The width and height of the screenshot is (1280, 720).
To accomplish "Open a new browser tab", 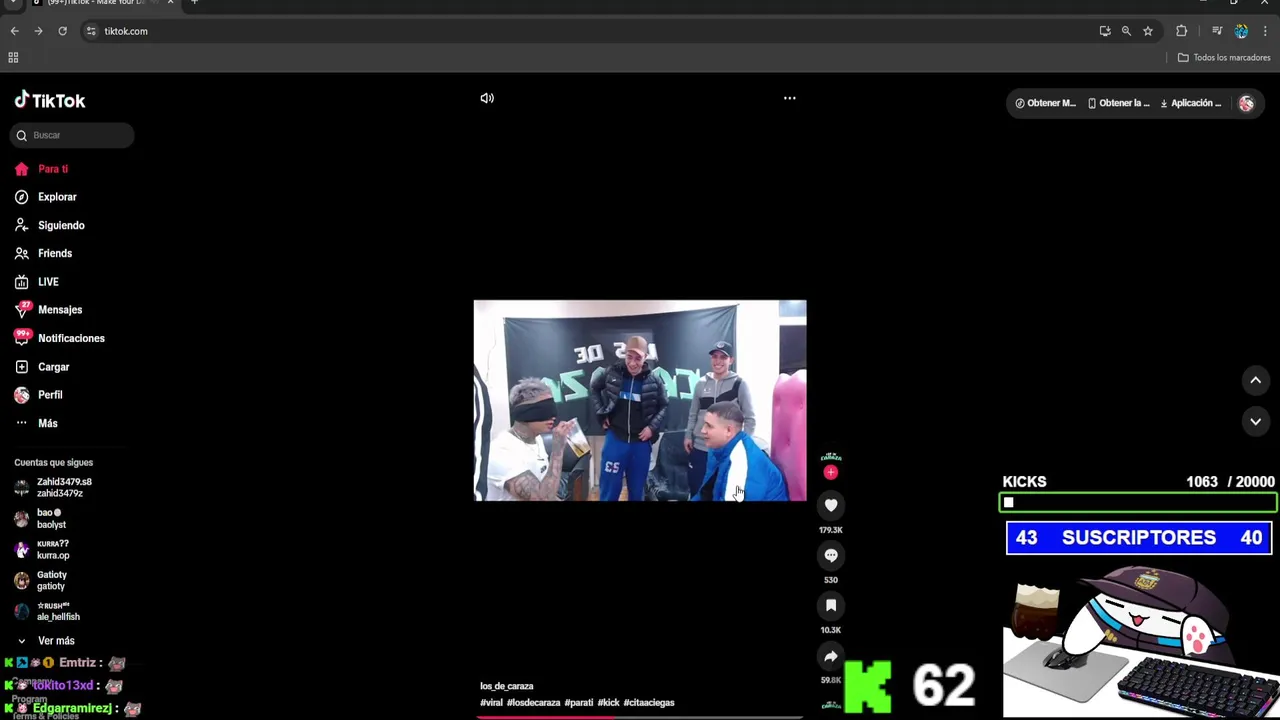I will click(x=194, y=2).
